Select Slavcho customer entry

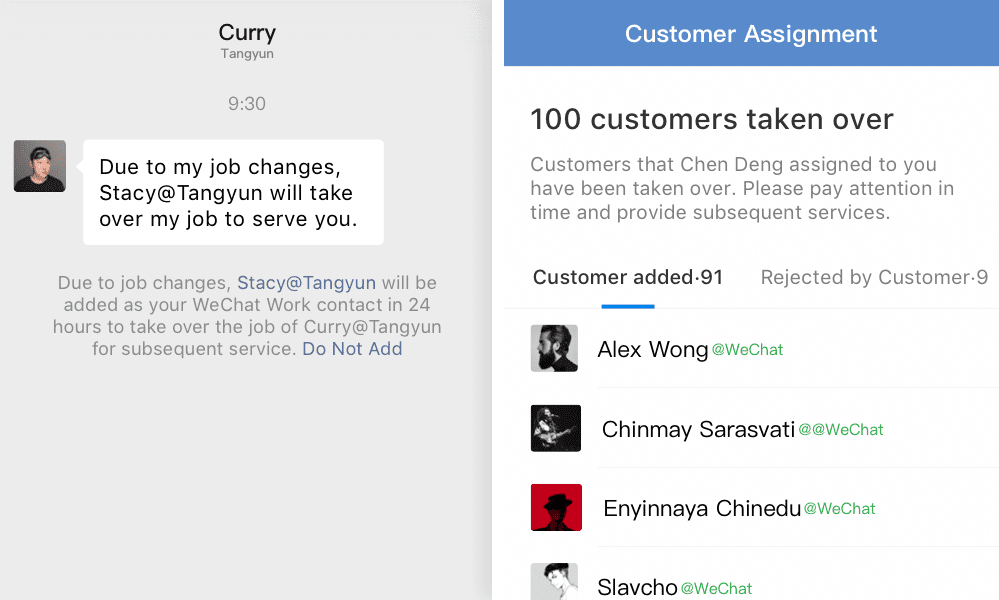[x=751, y=574]
